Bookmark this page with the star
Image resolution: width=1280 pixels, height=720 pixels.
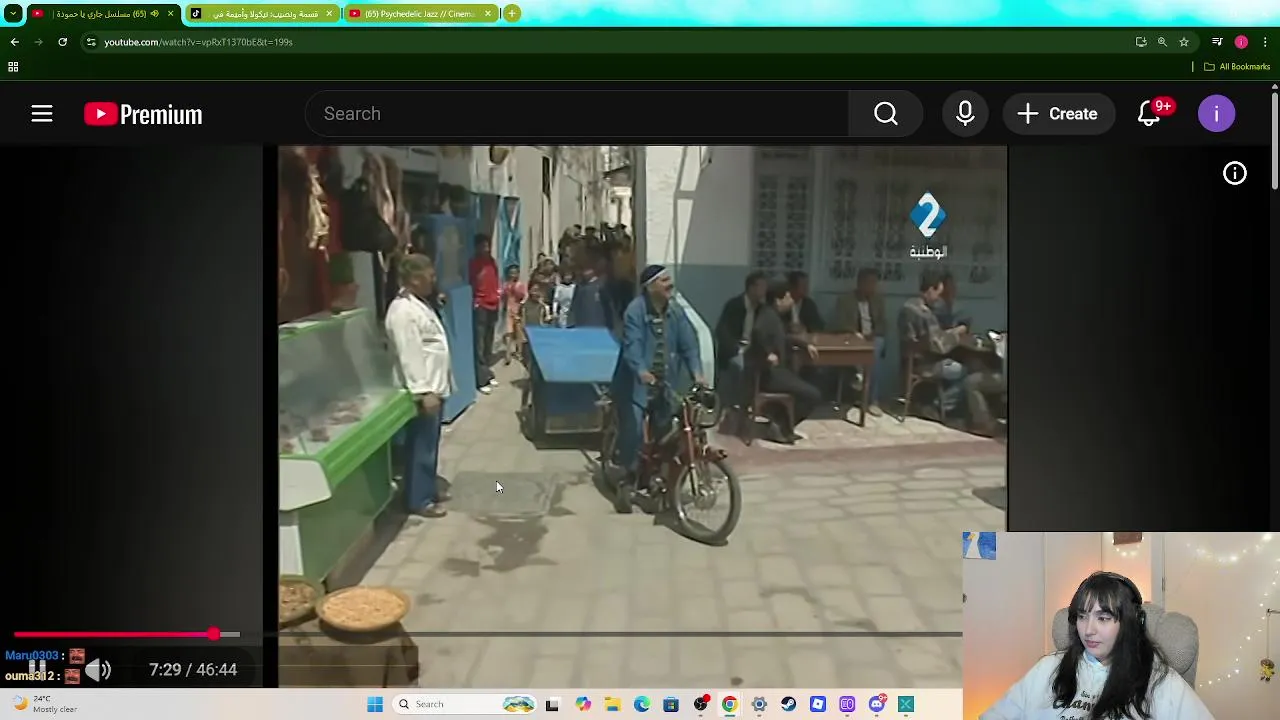pos(1184,42)
